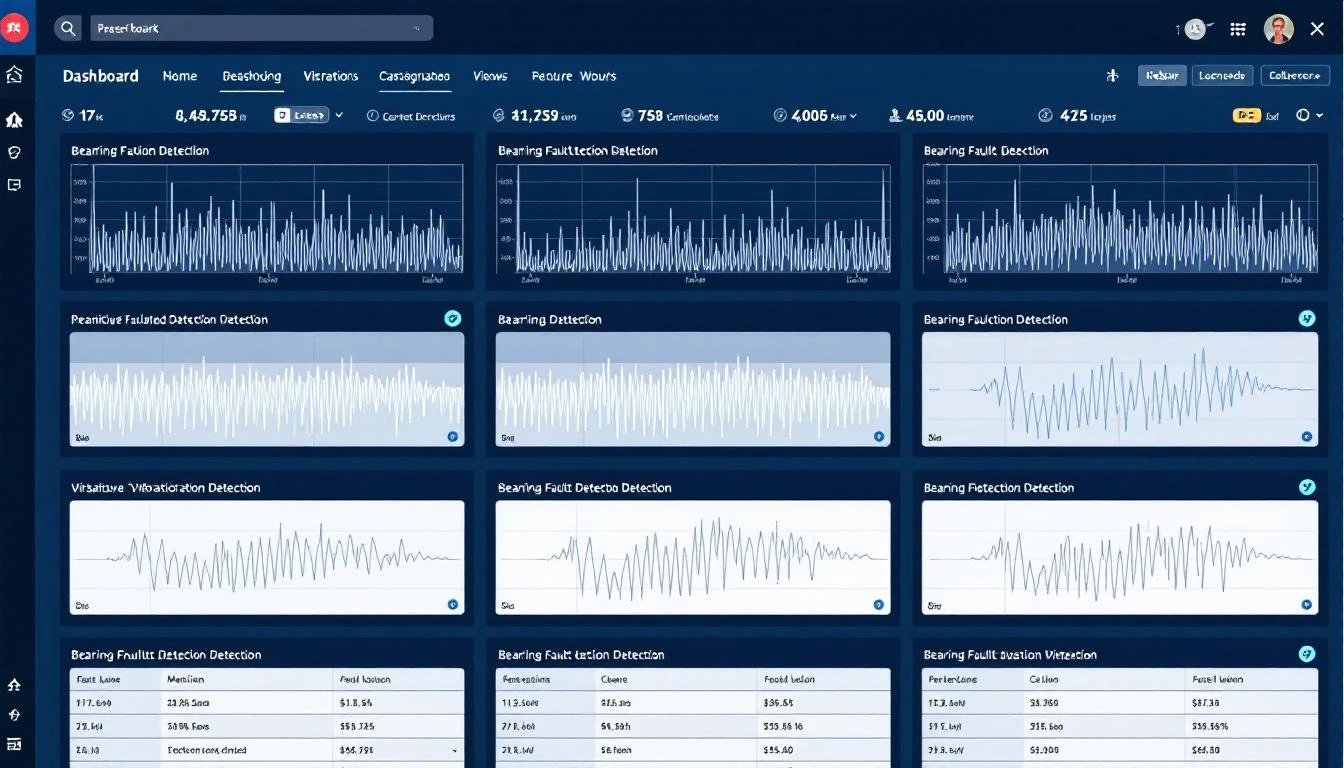Select the Home menu item
The height and width of the screenshot is (768, 1344).
pos(180,76)
